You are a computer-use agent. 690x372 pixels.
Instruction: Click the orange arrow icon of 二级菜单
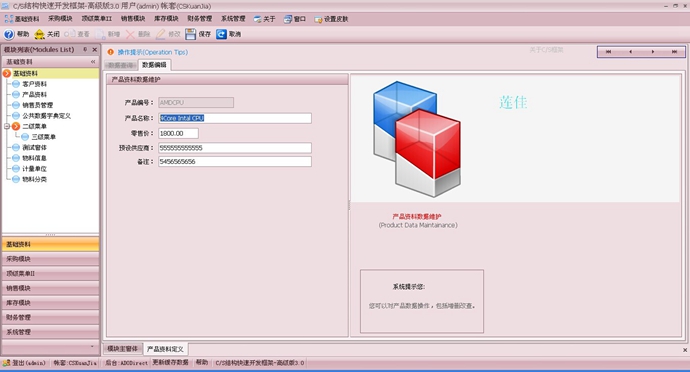(x=16, y=126)
